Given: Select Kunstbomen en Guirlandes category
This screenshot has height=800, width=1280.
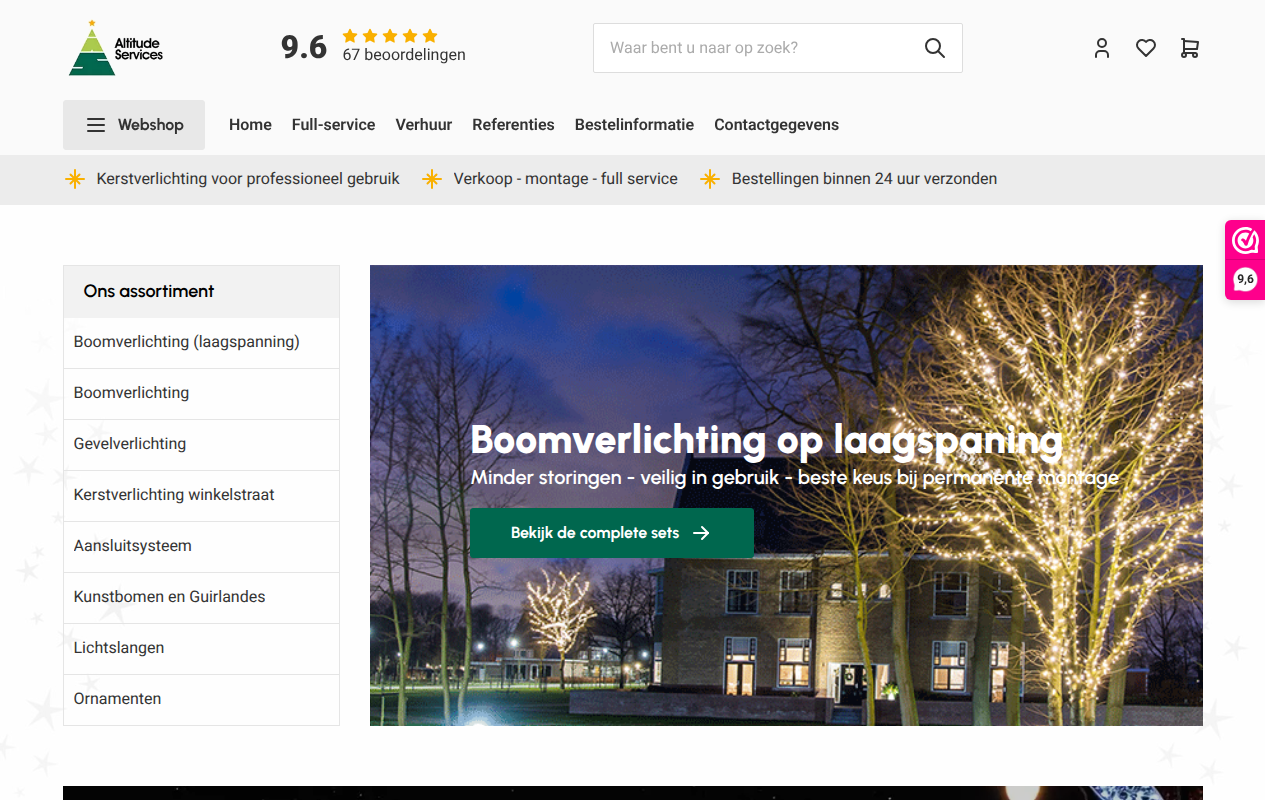Looking at the screenshot, I should tap(201, 598).
